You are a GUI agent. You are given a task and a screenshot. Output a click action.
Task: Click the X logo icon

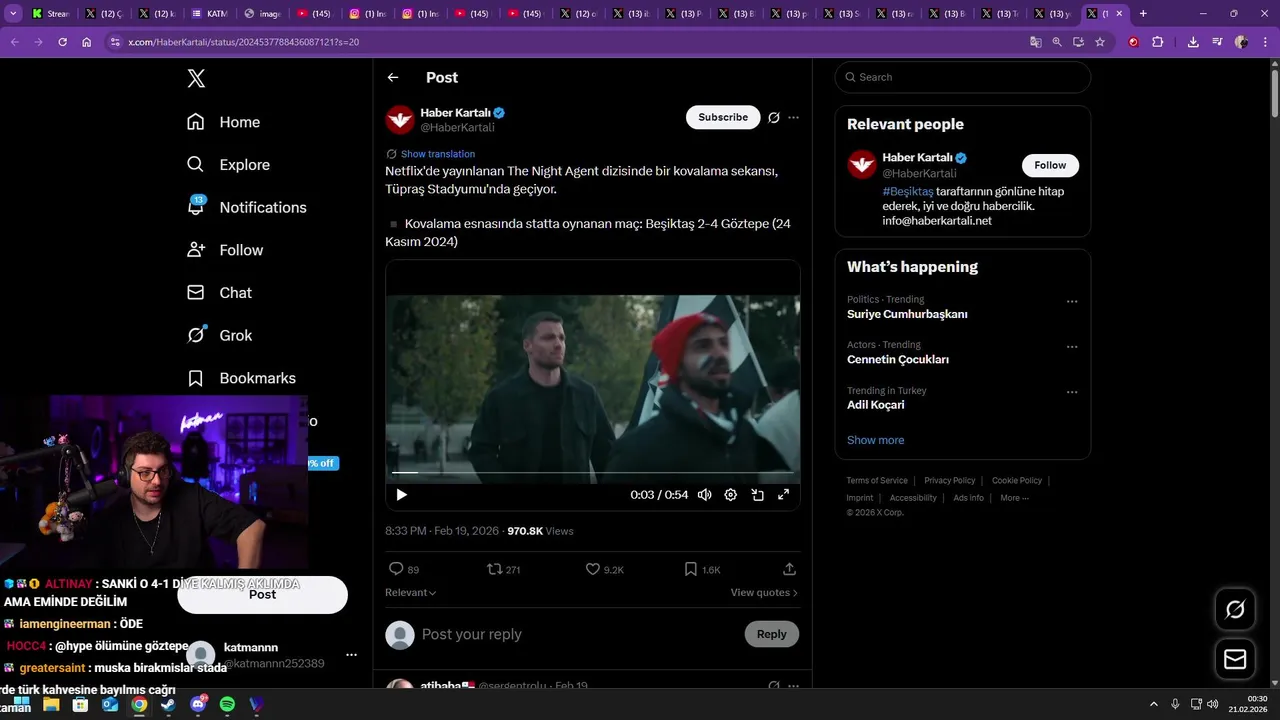click(196, 79)
